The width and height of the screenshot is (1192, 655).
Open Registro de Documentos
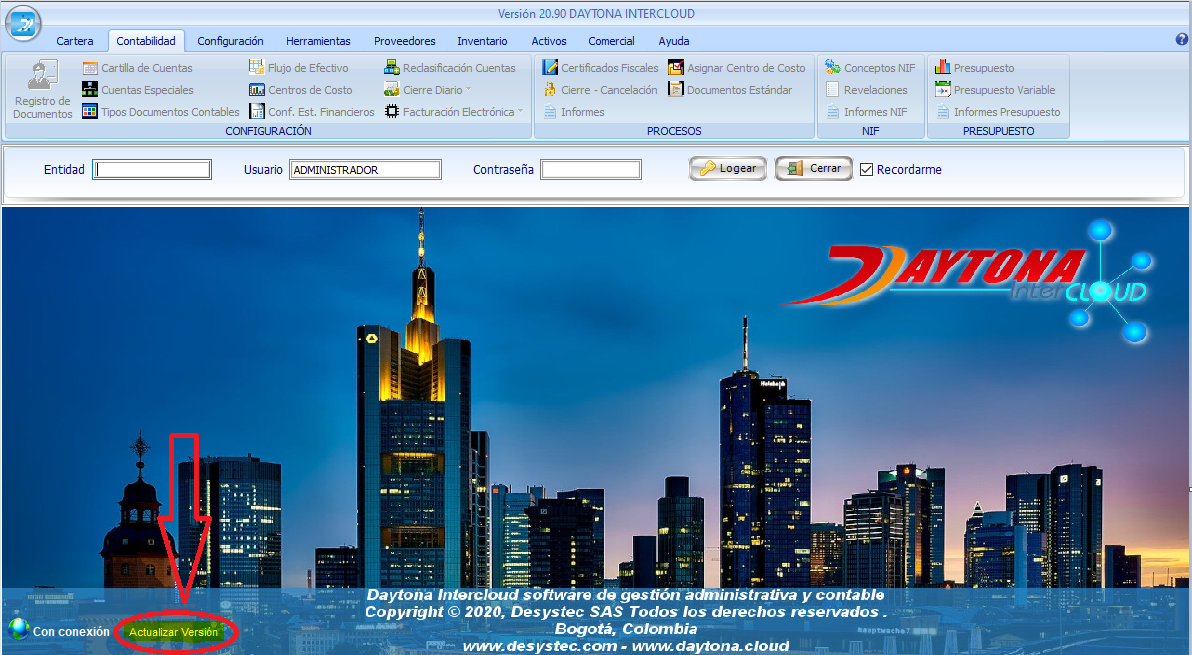(43, 90)
